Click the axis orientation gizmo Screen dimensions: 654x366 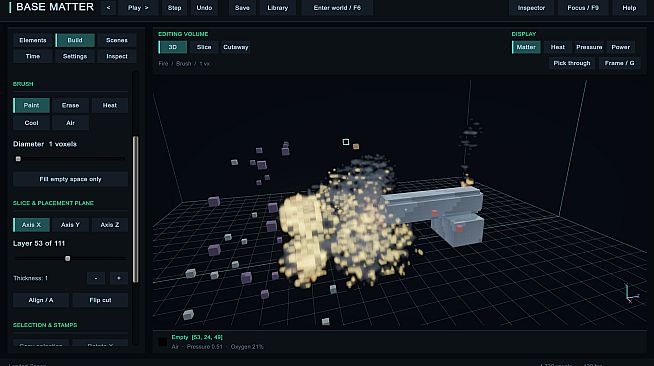point(631,293)
